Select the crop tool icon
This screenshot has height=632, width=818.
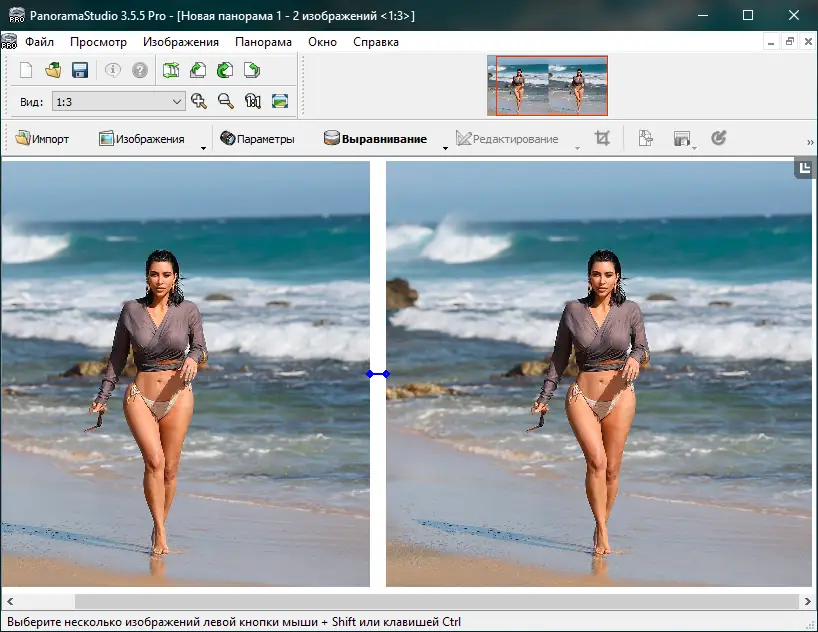(x=602, y=139)
